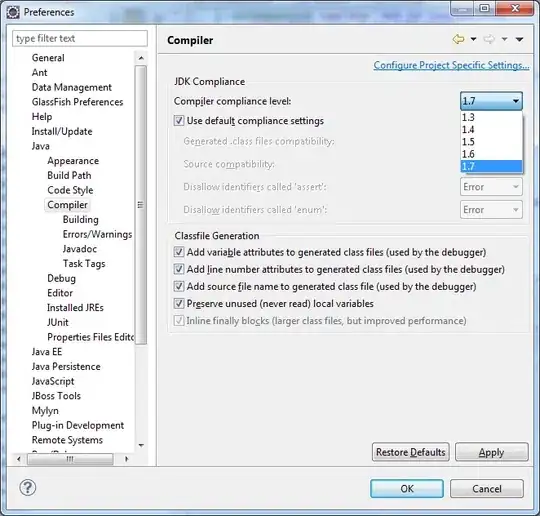Confirm with the OK button
The height and width of the screenshot is (516, 540).
[x=407, y=488]
